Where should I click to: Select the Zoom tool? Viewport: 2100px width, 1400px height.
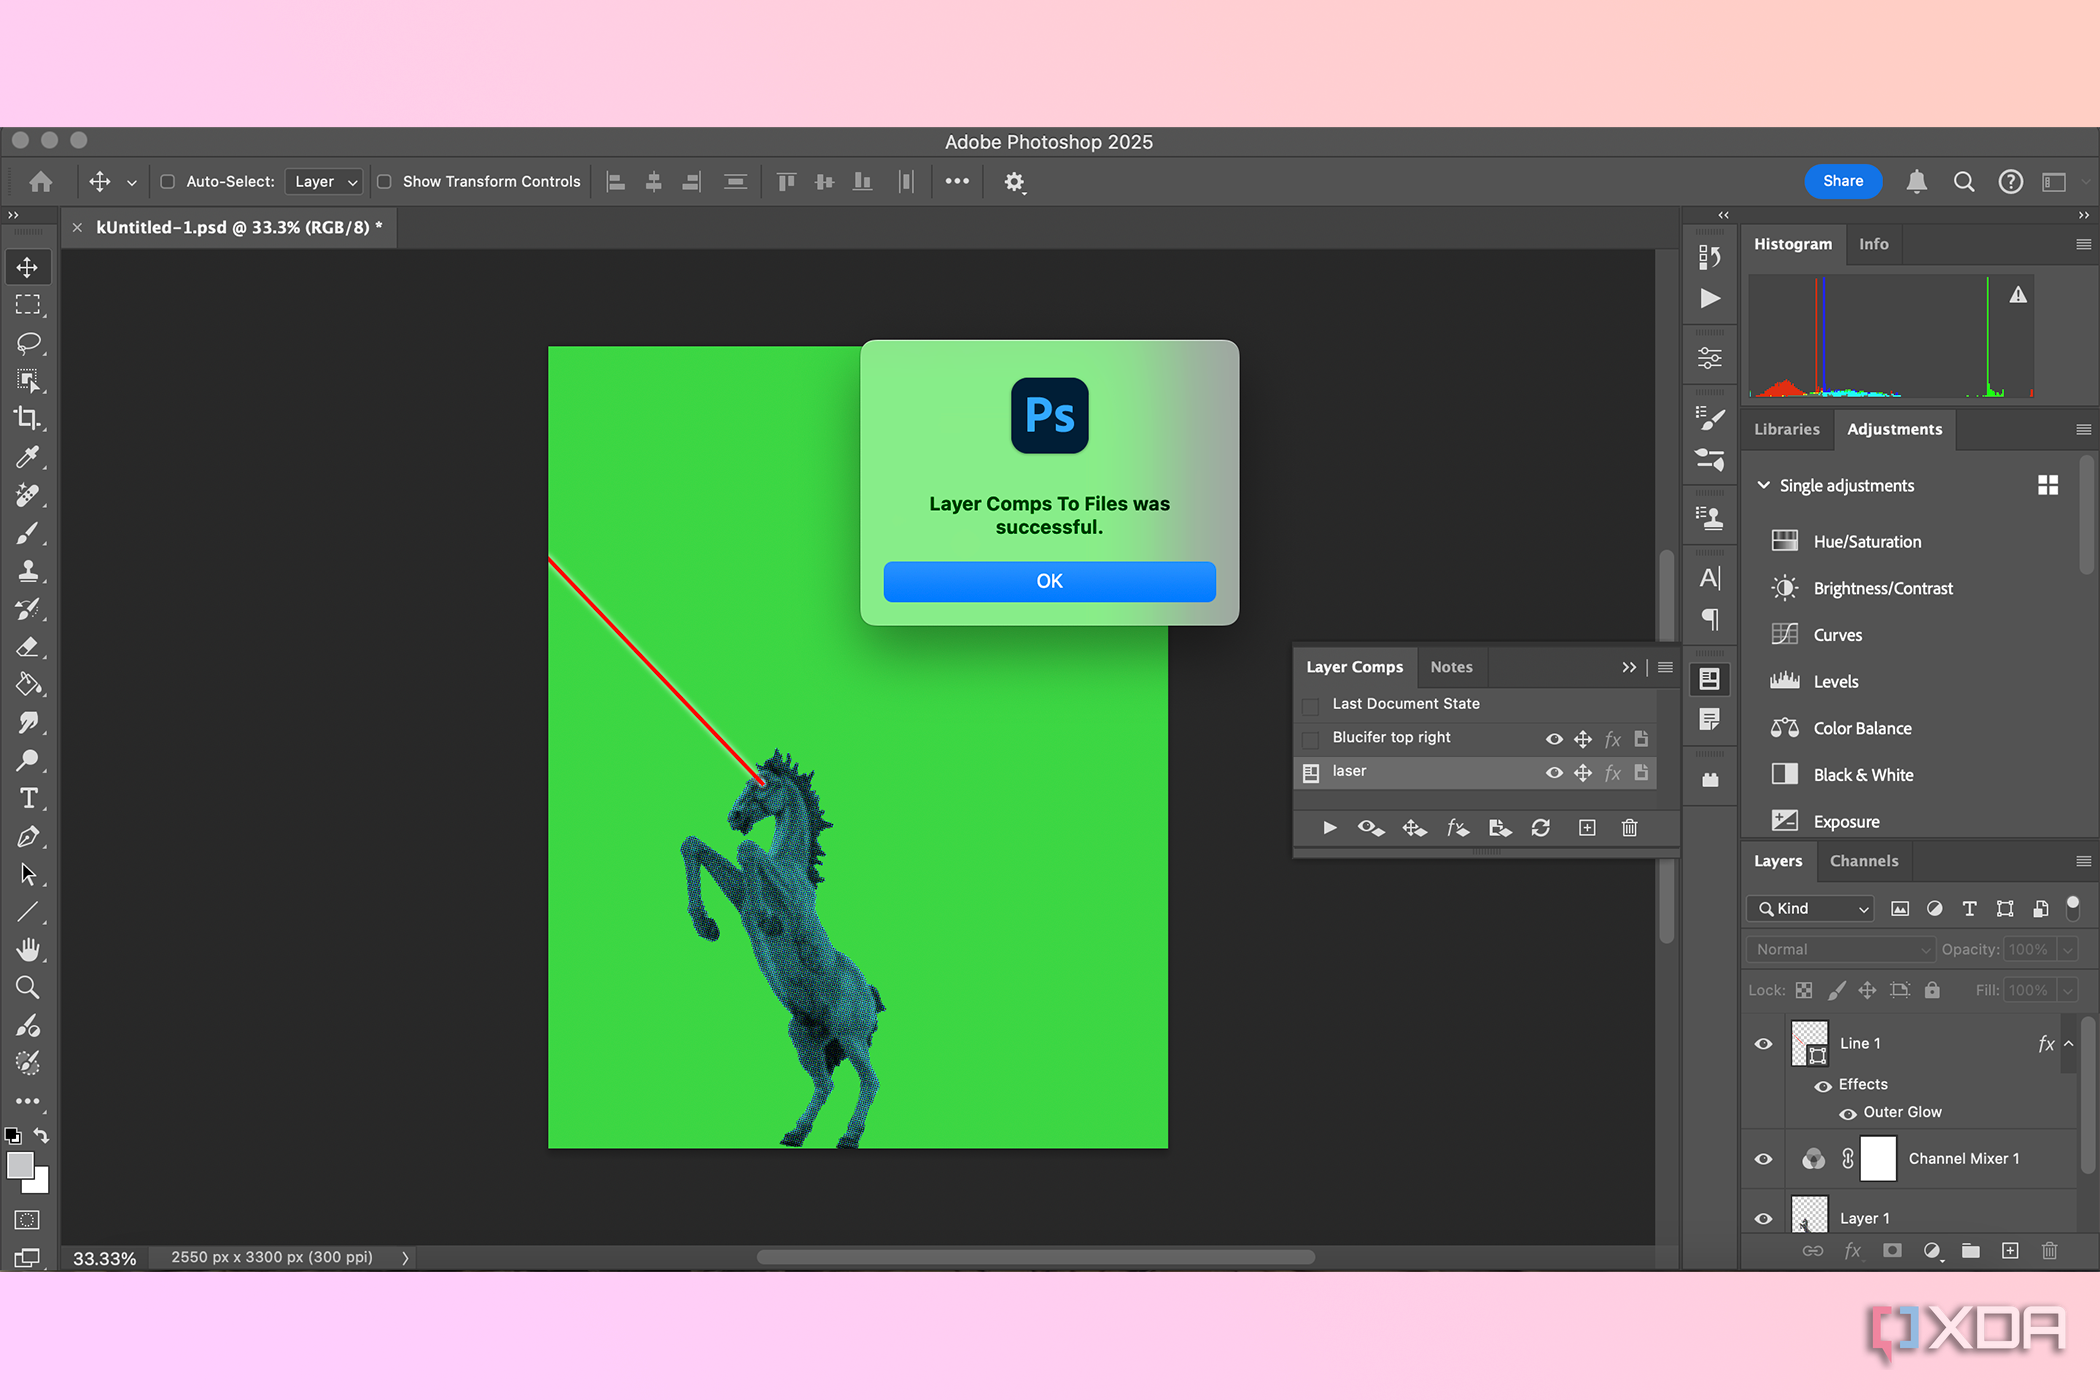click(28, 988)
